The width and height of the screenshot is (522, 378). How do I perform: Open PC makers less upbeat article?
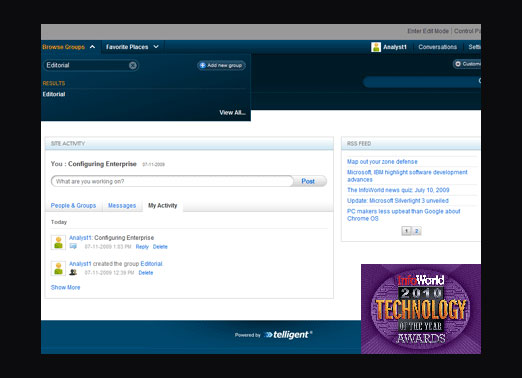point(403,215)
